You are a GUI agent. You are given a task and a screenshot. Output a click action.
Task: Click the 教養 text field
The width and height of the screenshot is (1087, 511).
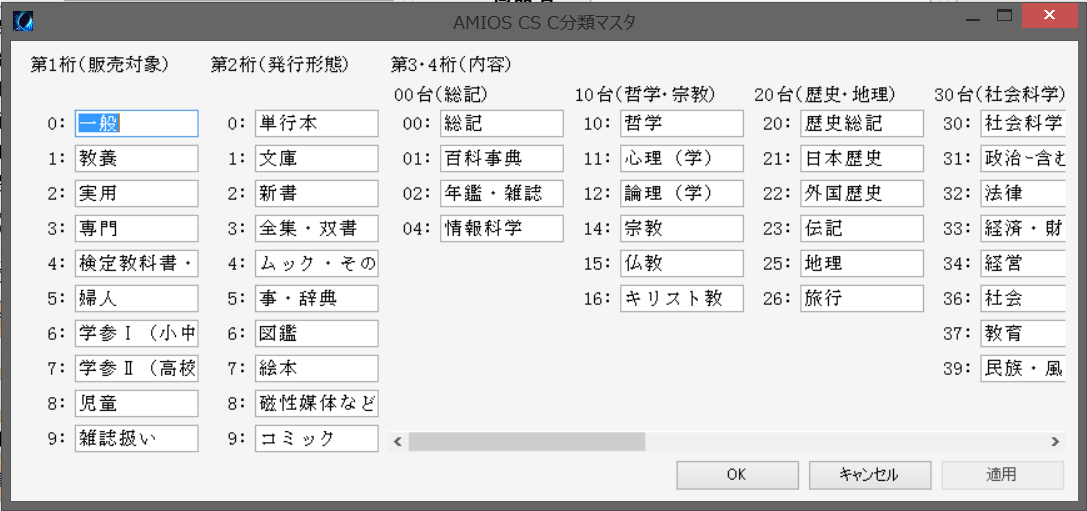[137, 159]
